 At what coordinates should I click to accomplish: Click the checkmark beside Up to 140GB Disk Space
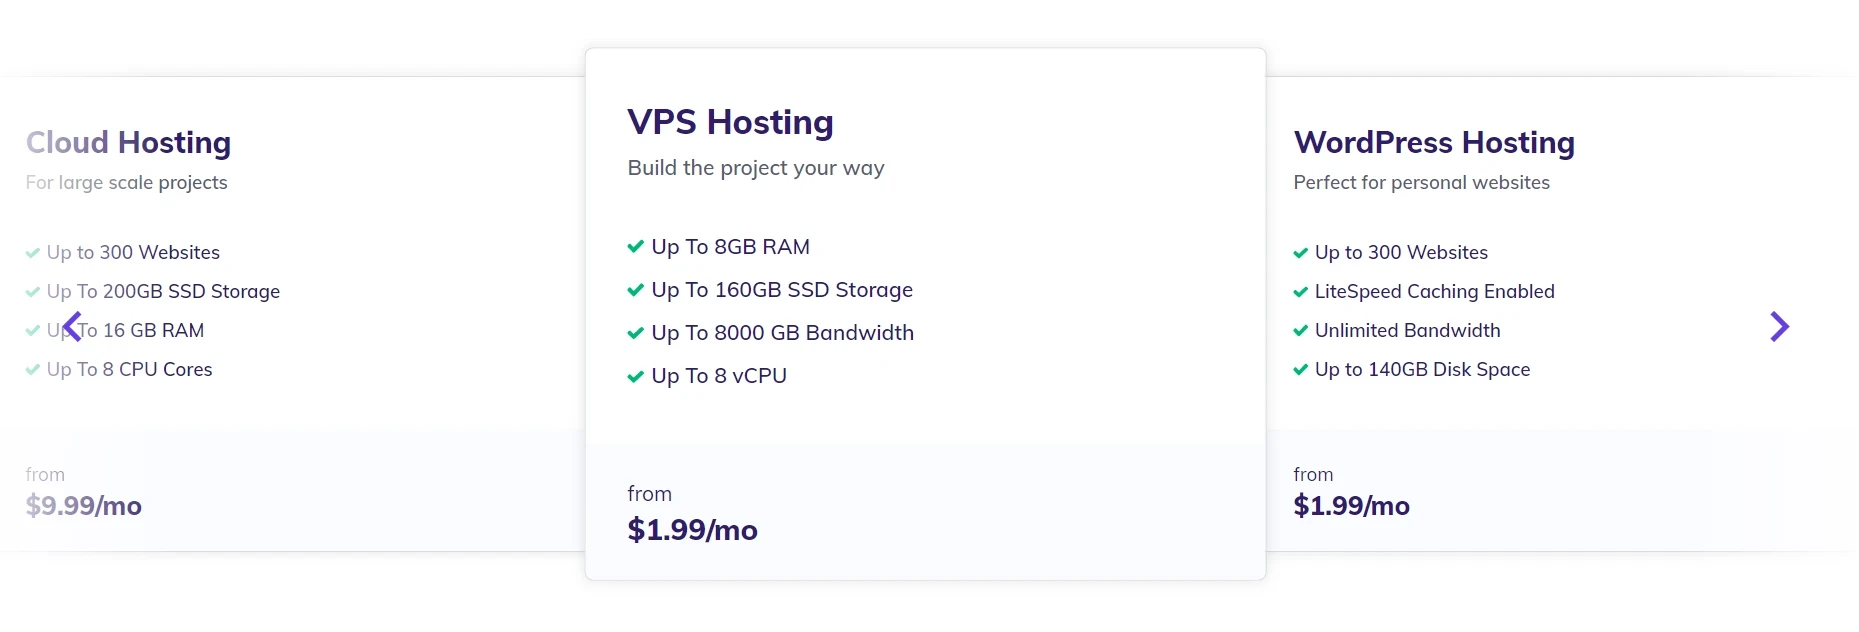point(1301,369)
